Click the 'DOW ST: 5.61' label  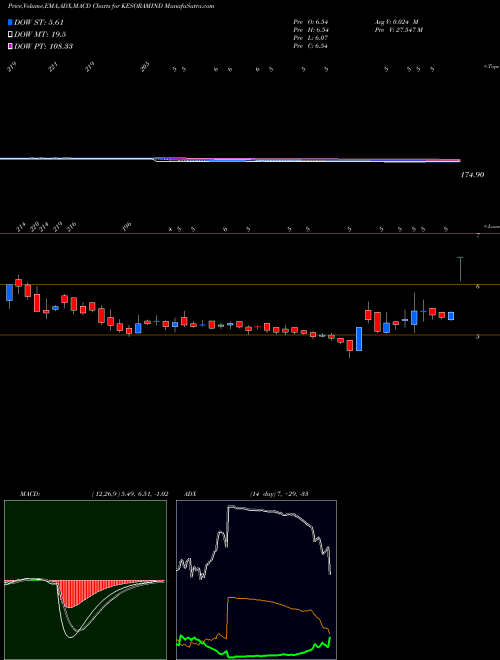39,23
